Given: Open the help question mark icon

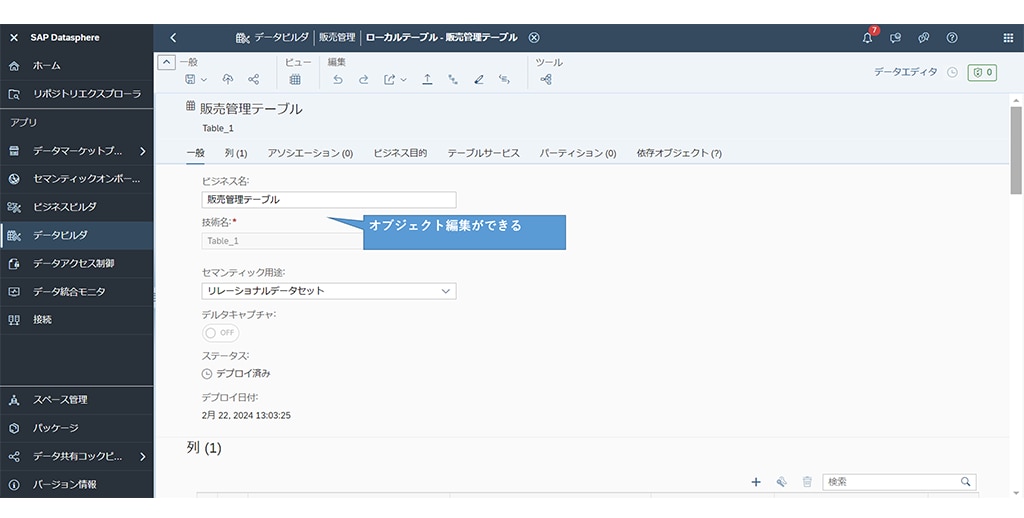Looking at the screenshot, I should [952, 38].
